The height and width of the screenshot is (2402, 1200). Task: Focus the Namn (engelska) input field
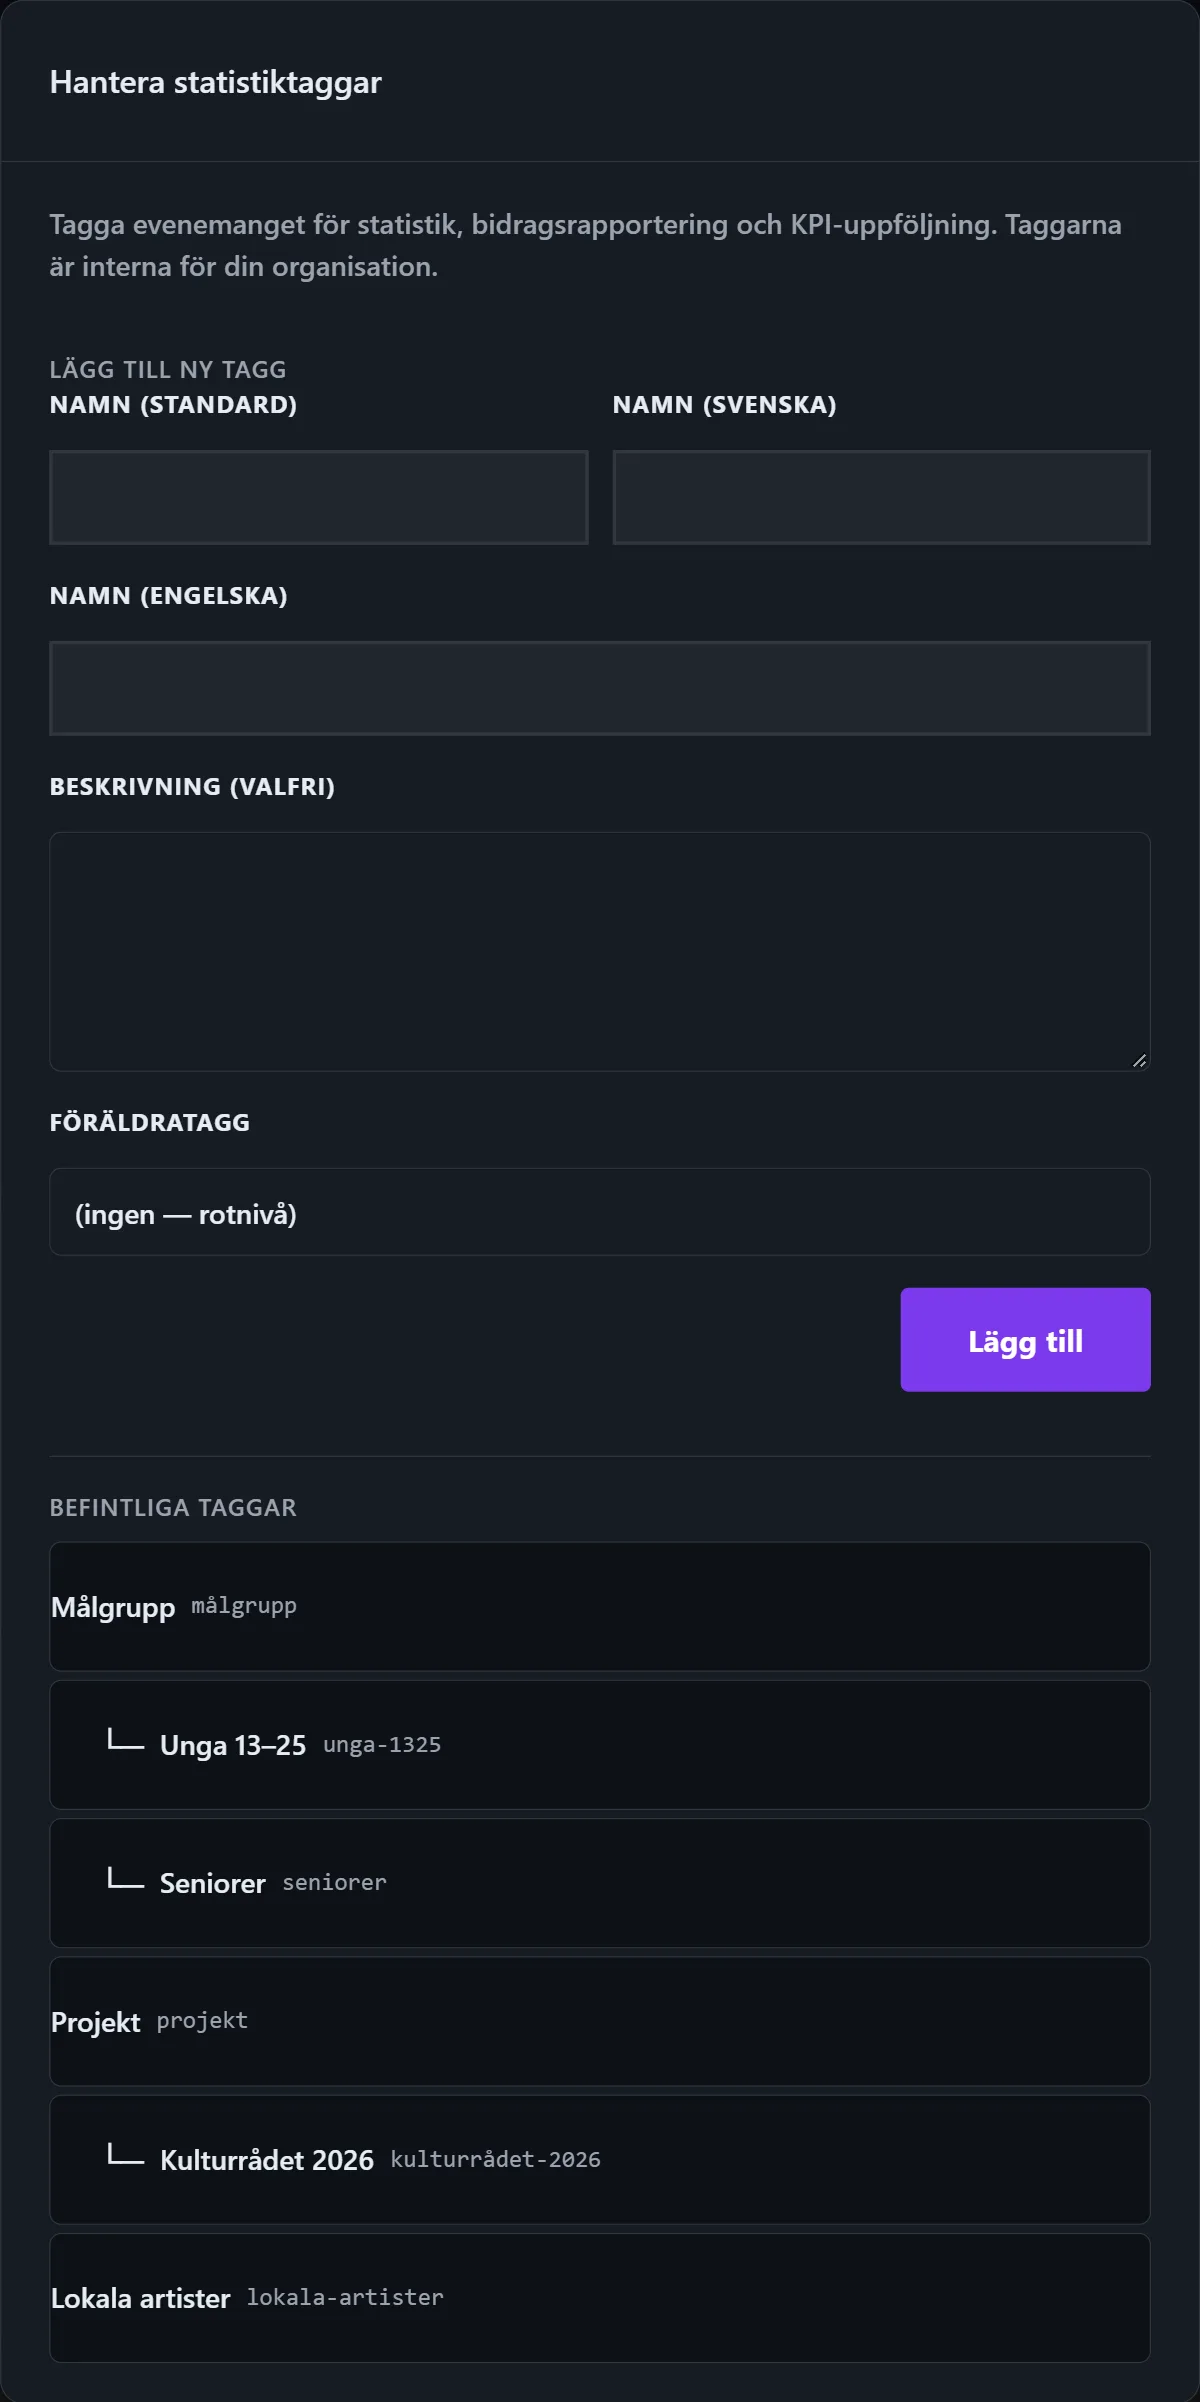coord(600,688)
